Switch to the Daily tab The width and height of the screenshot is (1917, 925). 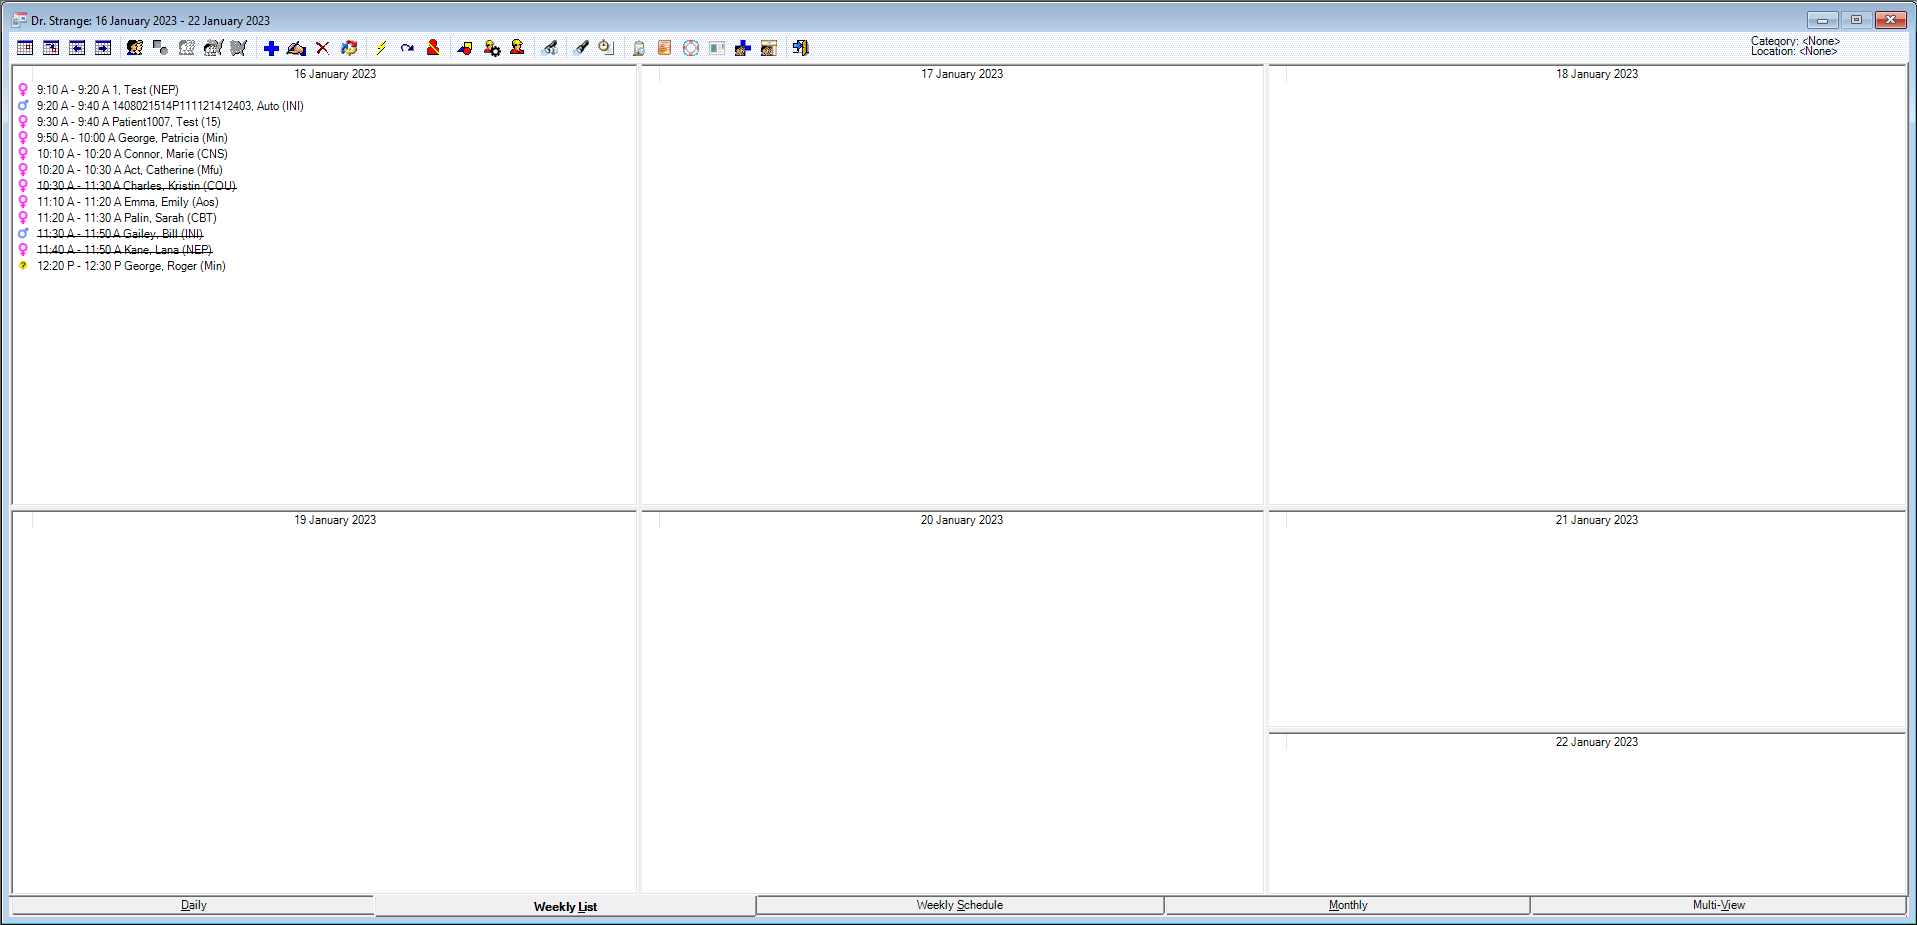193,905
